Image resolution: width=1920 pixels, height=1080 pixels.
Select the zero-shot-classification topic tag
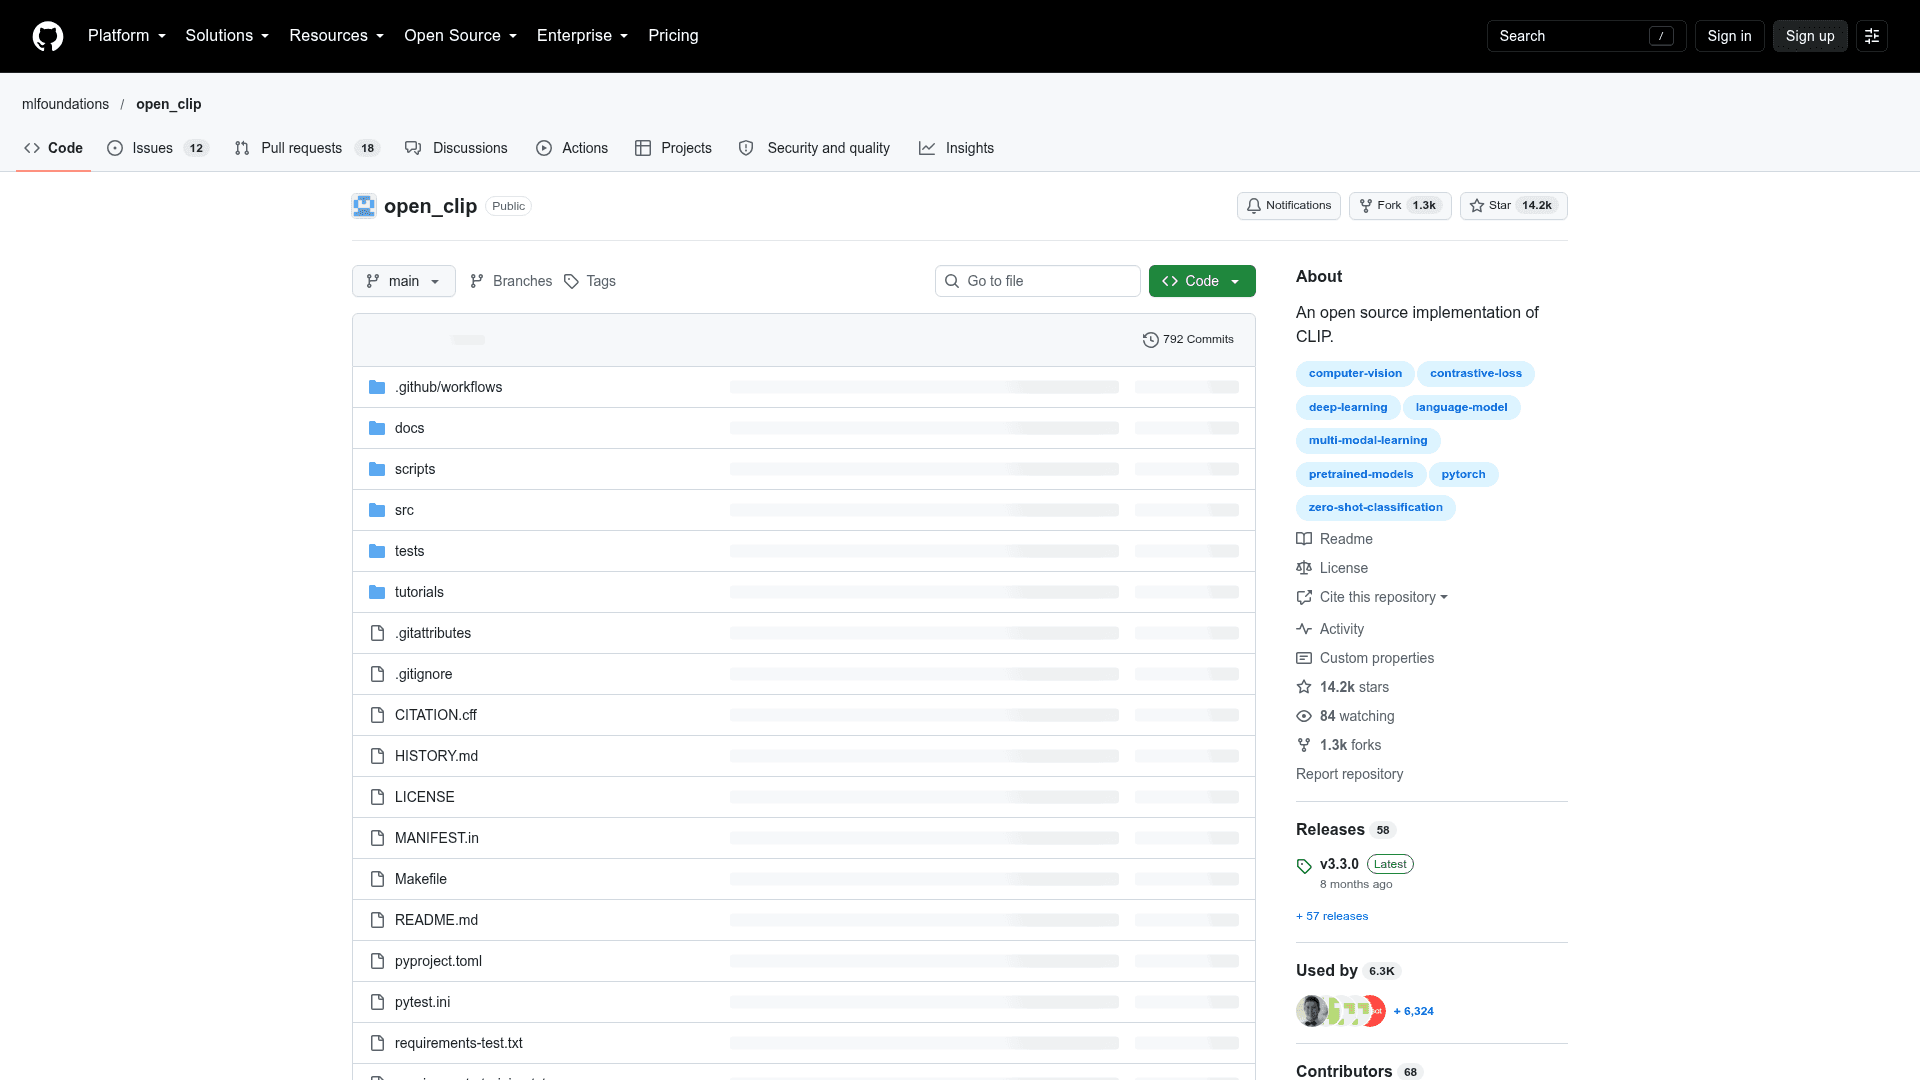(1375, 508)
